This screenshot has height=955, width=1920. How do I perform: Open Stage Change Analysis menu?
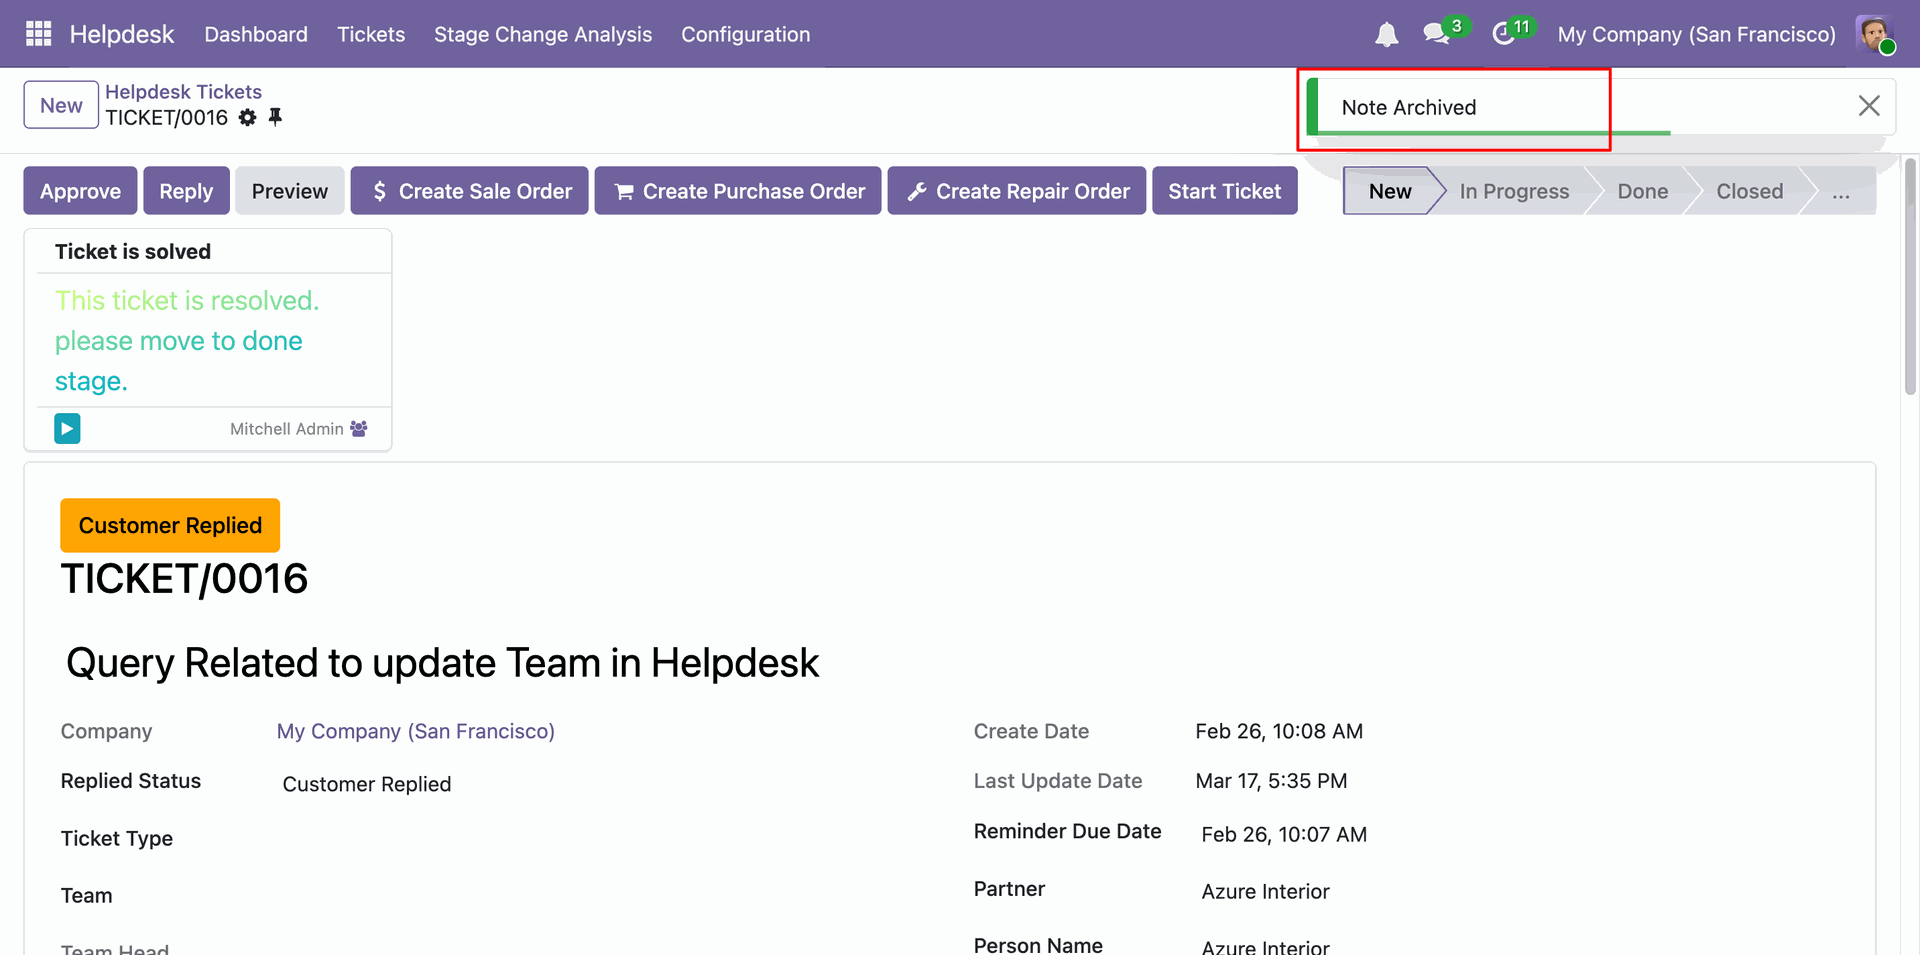[542, 34]
